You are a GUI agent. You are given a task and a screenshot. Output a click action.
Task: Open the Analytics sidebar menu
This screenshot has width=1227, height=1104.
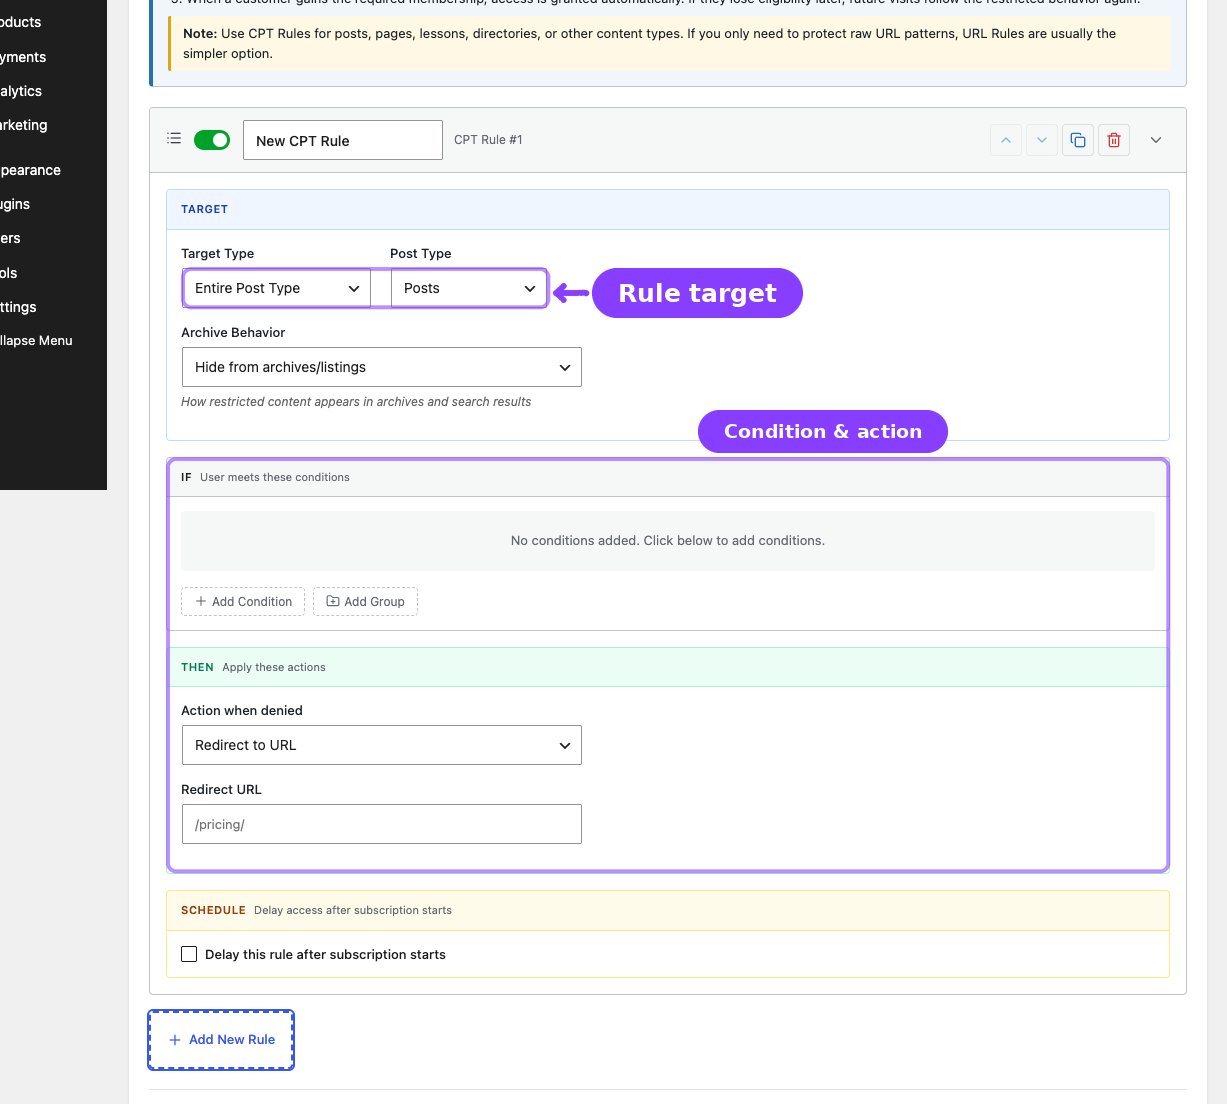point(21,91)
